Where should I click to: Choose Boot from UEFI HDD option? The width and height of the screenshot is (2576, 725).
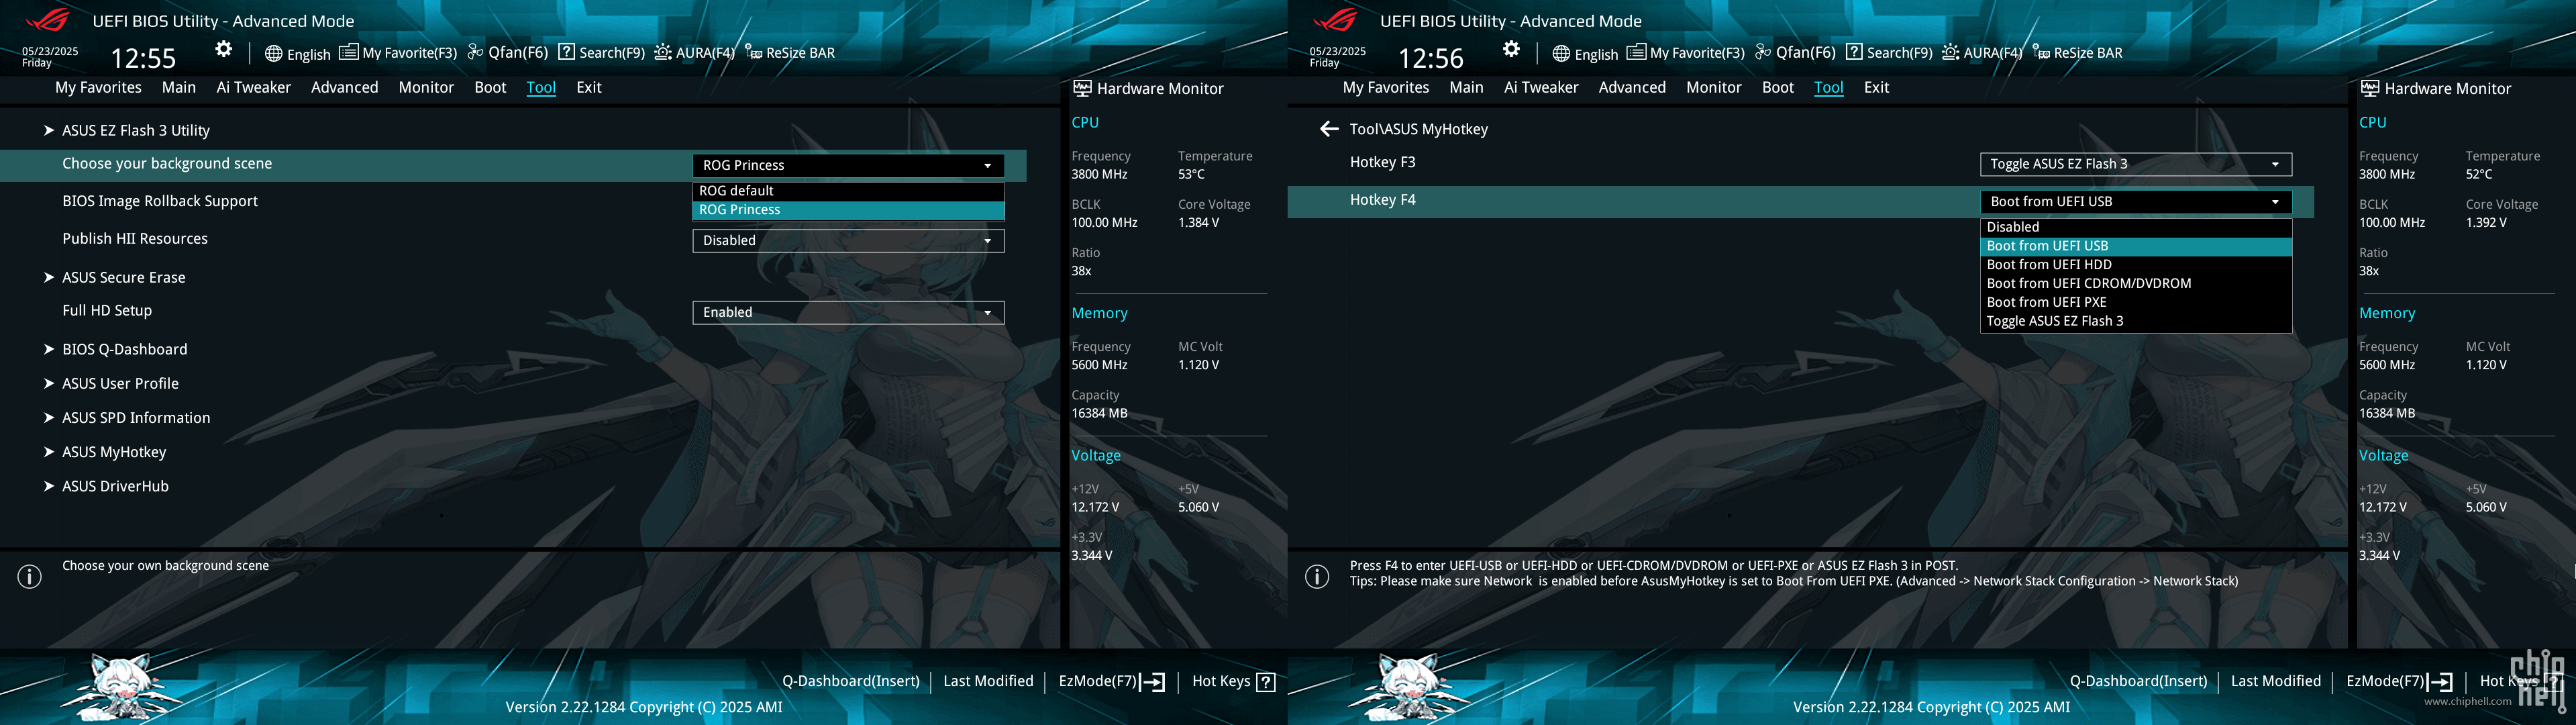pyautogui.click(x=2136, y=265)
